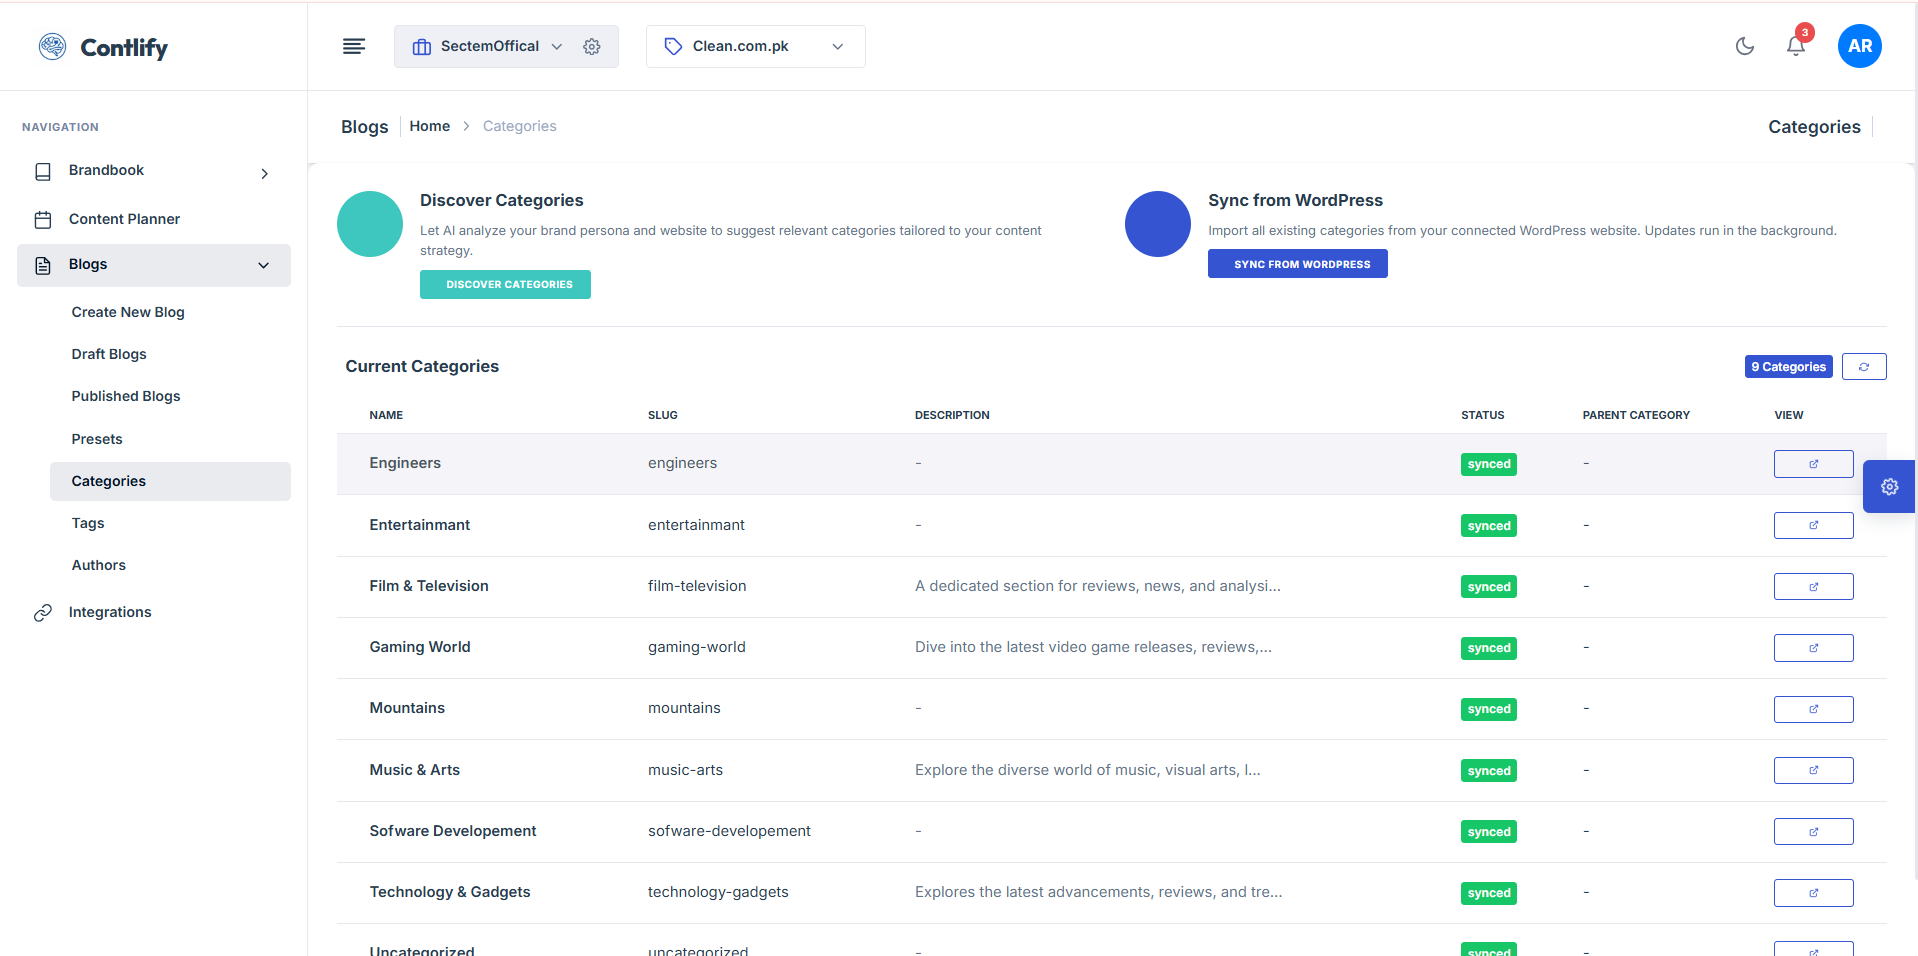The width and height of the screenshot is (1918, 956).
Task: Open the notifications bell
Action: pyautogui.click(x=1795, y=46)
